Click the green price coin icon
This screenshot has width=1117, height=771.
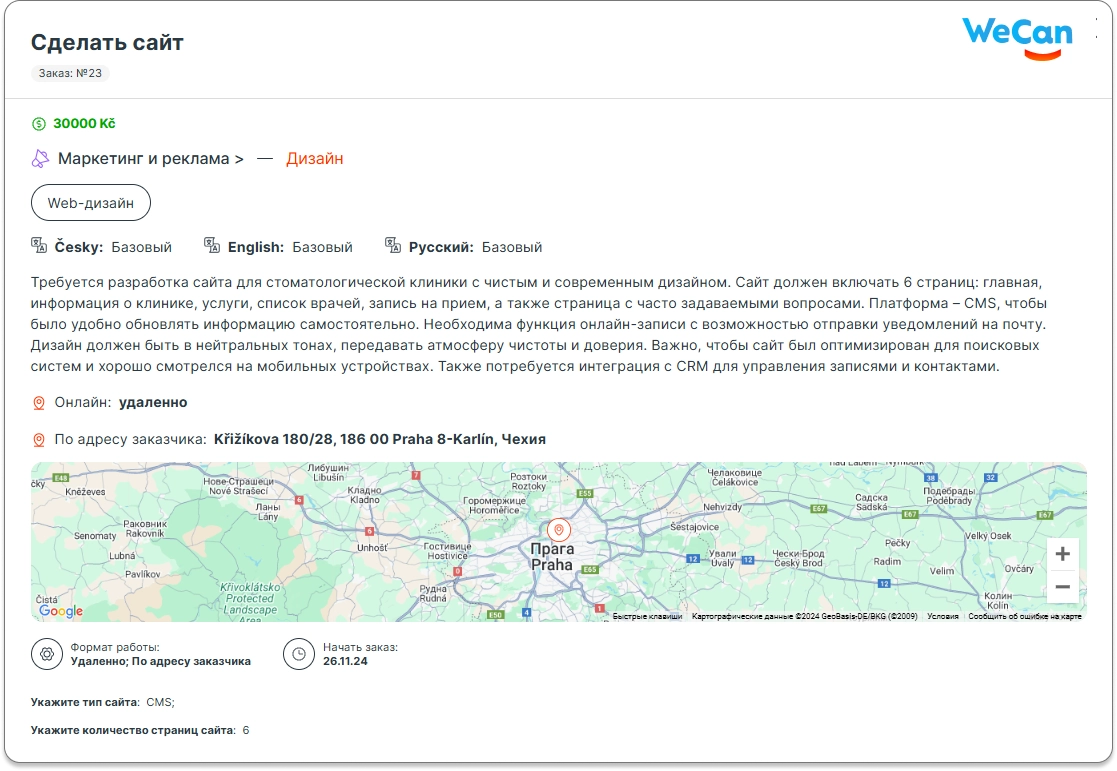(x=39, y=124)
